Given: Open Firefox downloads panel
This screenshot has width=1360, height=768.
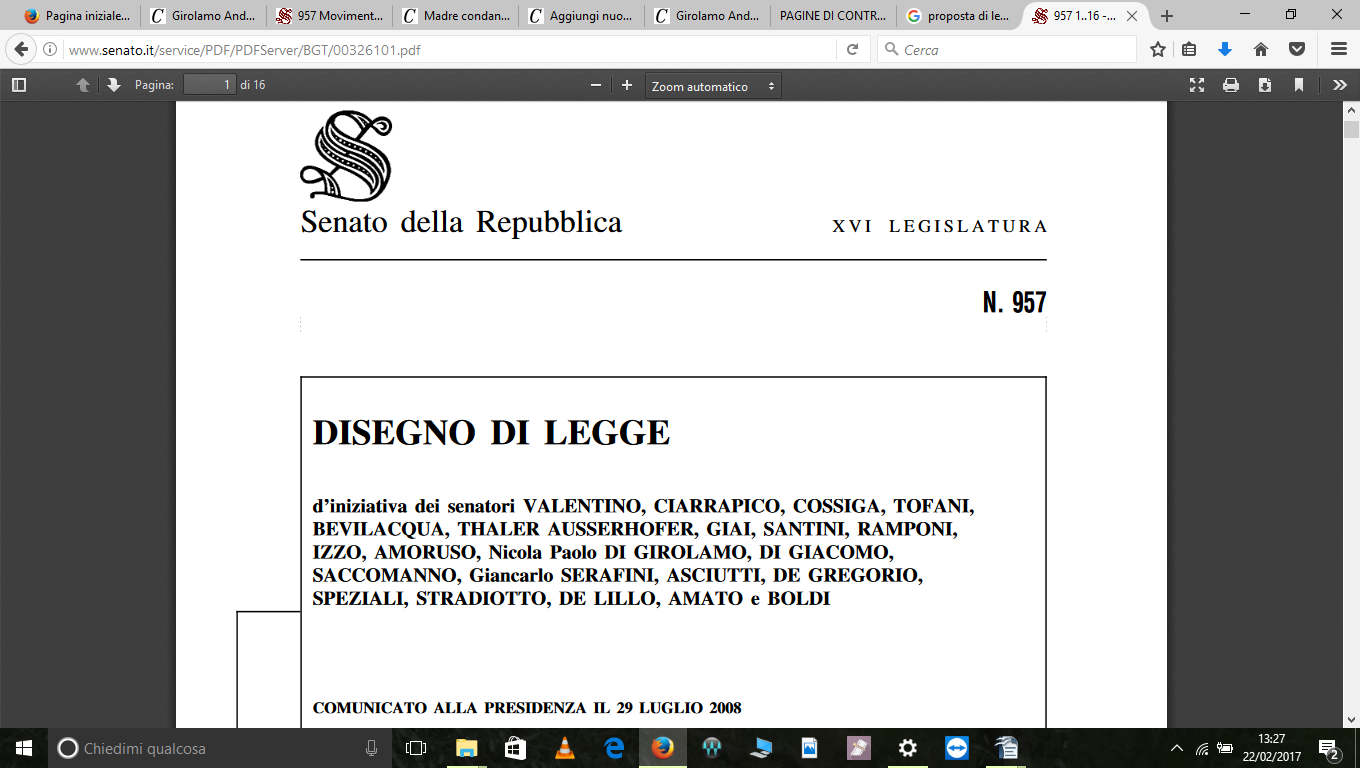Looking at the screenshot, I should [x=1225, y=49].
